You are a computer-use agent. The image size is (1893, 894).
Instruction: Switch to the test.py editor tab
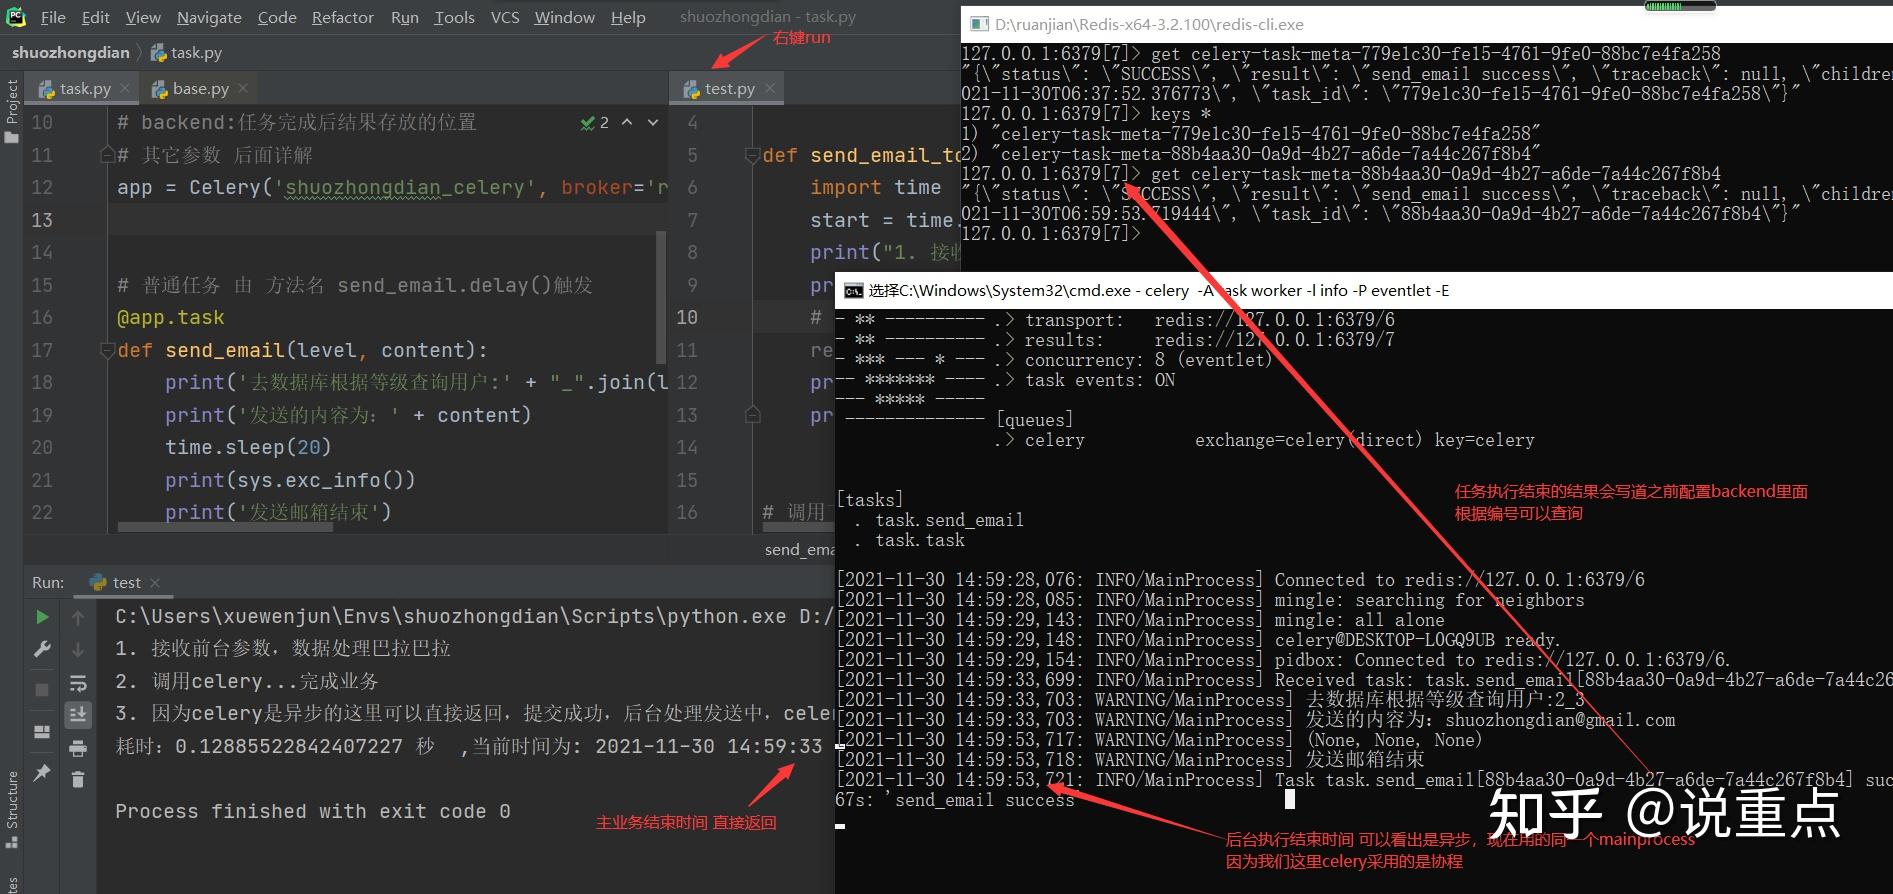pyautogui.click(x=729, y=88)
